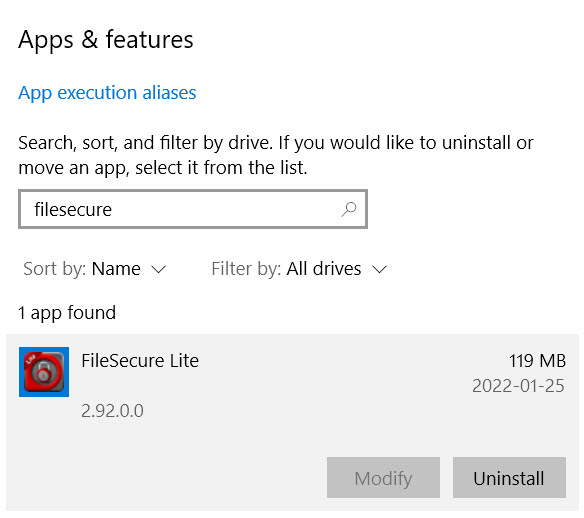Open the App execution aliases link
Image resolution: width=584 pixels, height=518 pixels.
click(x=107, y=93)
